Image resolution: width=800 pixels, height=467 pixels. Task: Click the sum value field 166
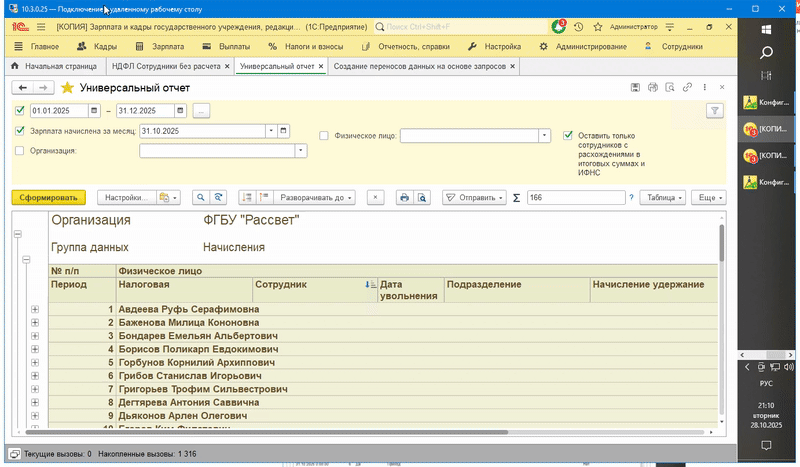577,198
